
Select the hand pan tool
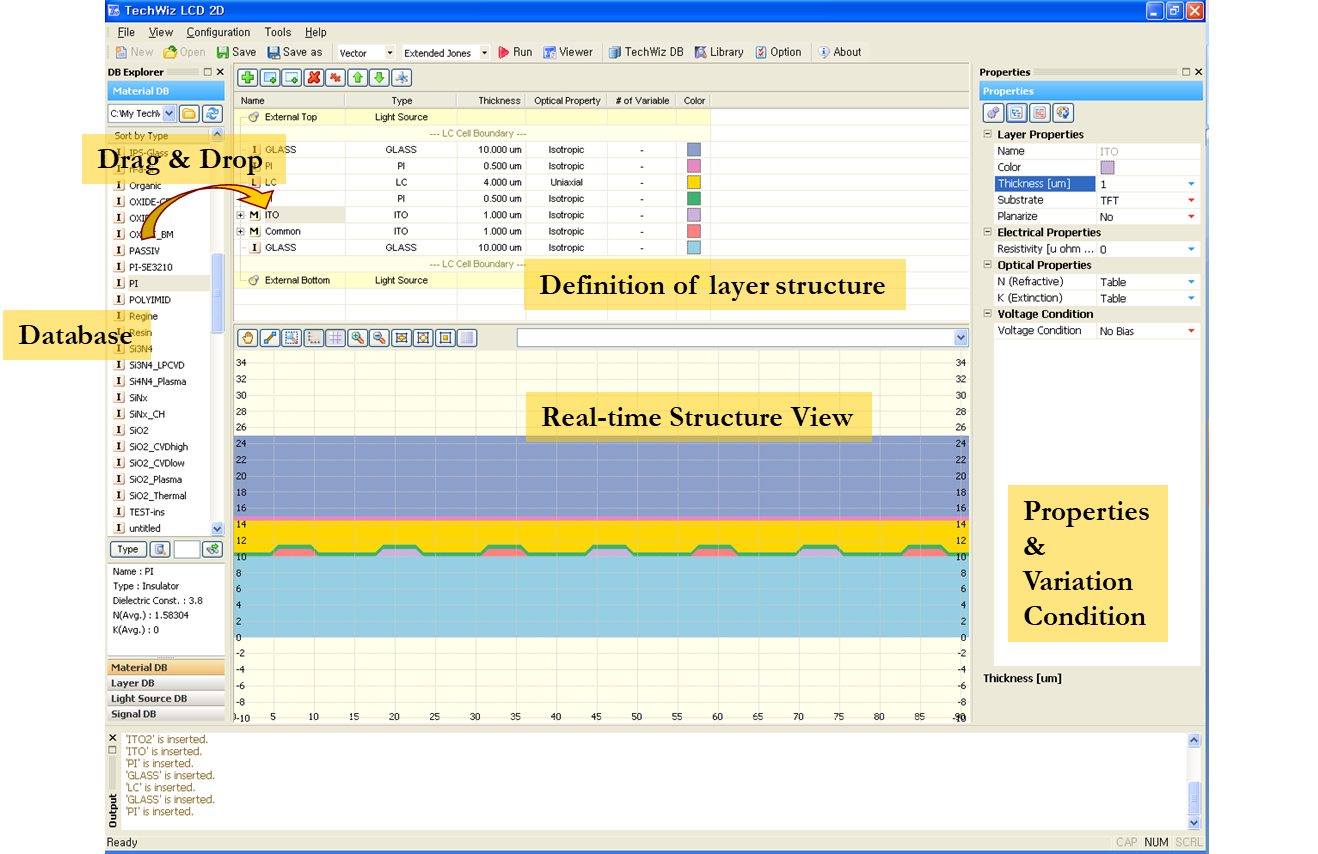(247, 338)
